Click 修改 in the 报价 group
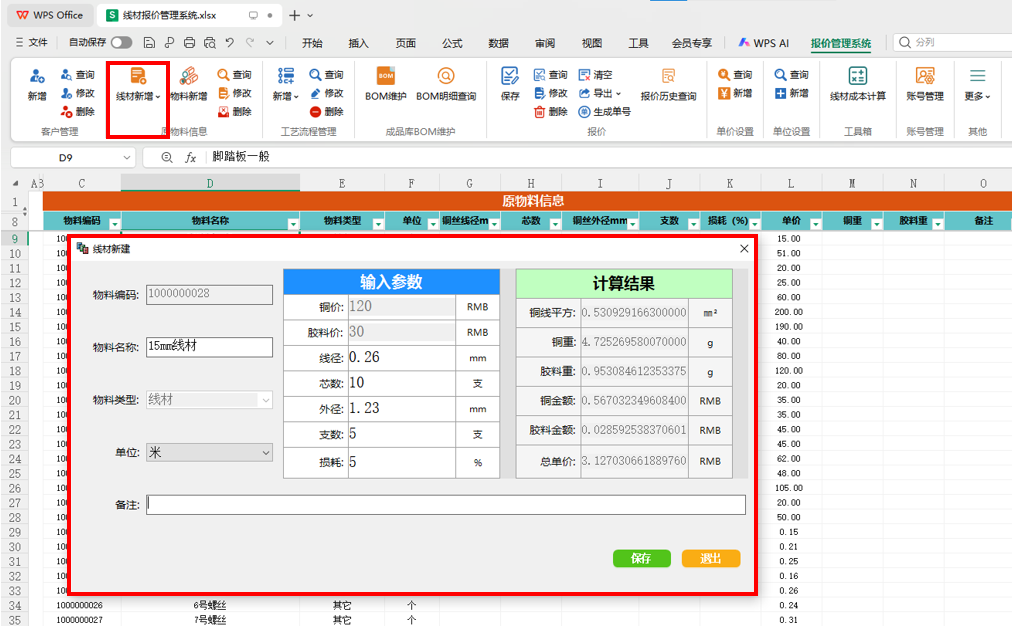Image resolution: width=1012 pixels, height=632 pixels. pyautogui.click(x=551, y=93)
